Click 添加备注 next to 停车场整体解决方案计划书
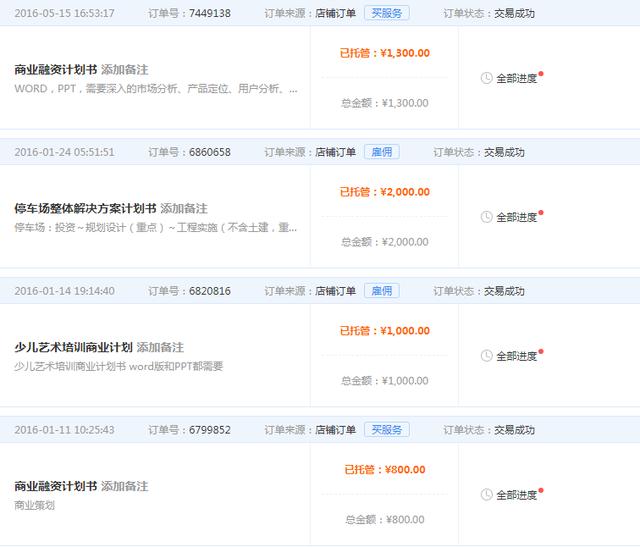The image size is (640, 547). click(184, 209)
